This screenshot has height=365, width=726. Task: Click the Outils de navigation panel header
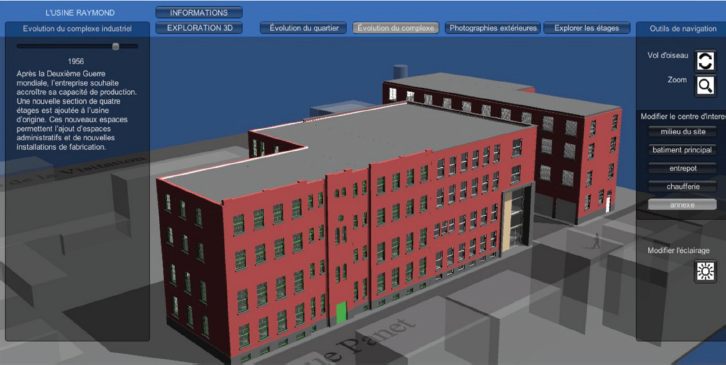coord(682,29)
